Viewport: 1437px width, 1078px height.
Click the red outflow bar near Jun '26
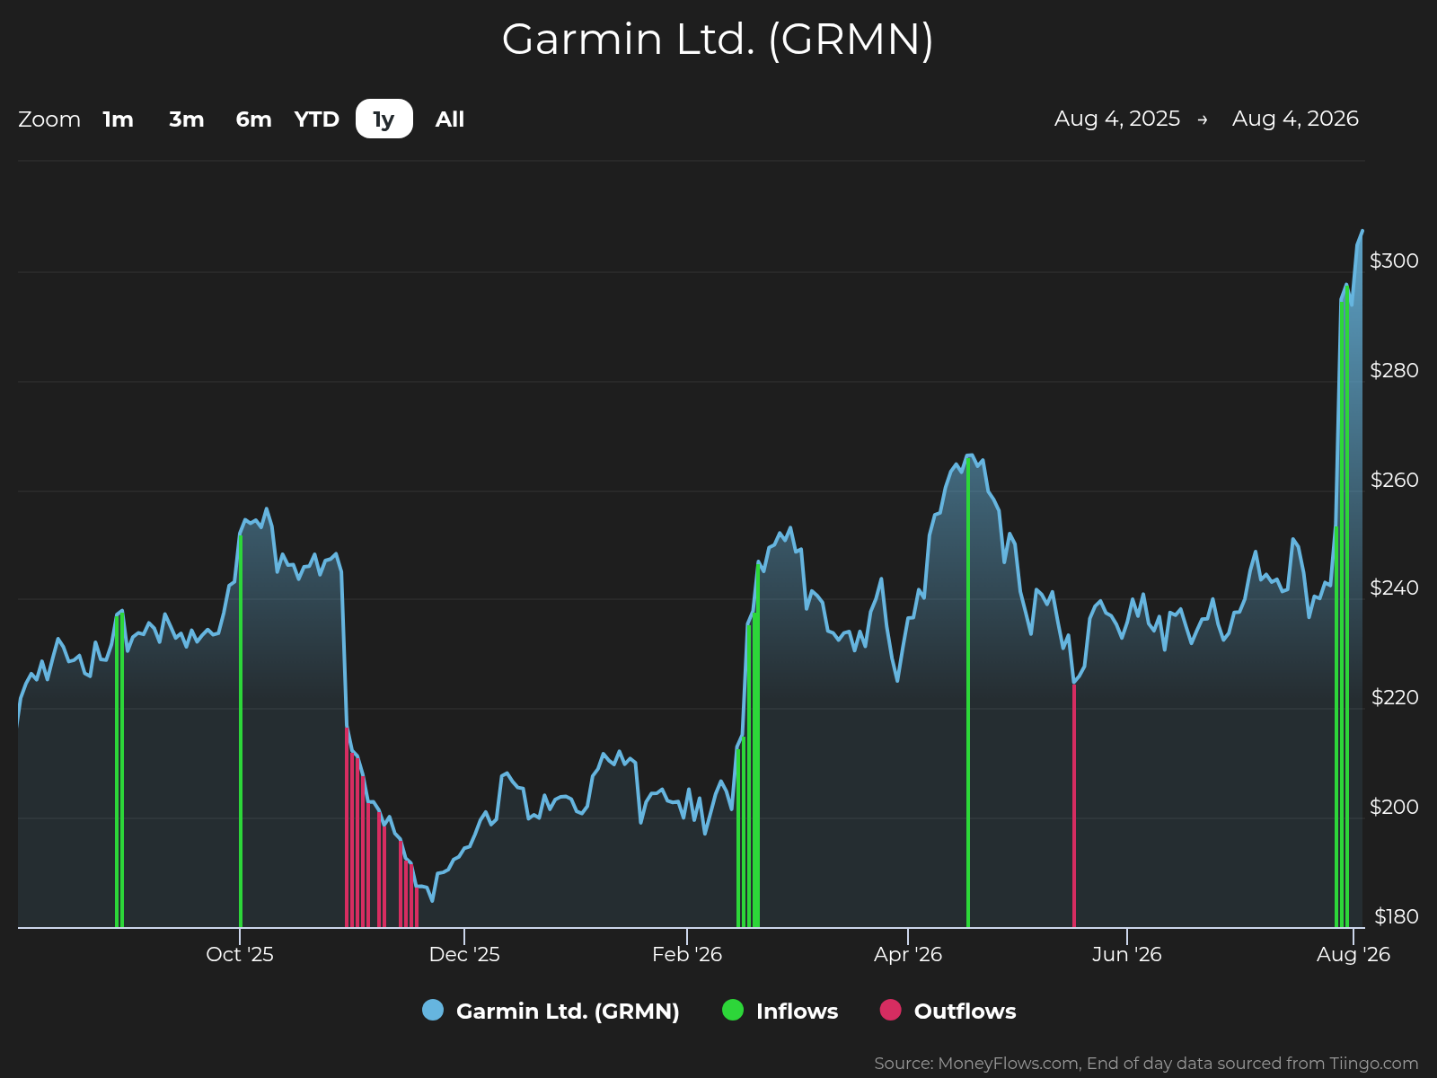pyautogui.click(x=1074, y=806)
